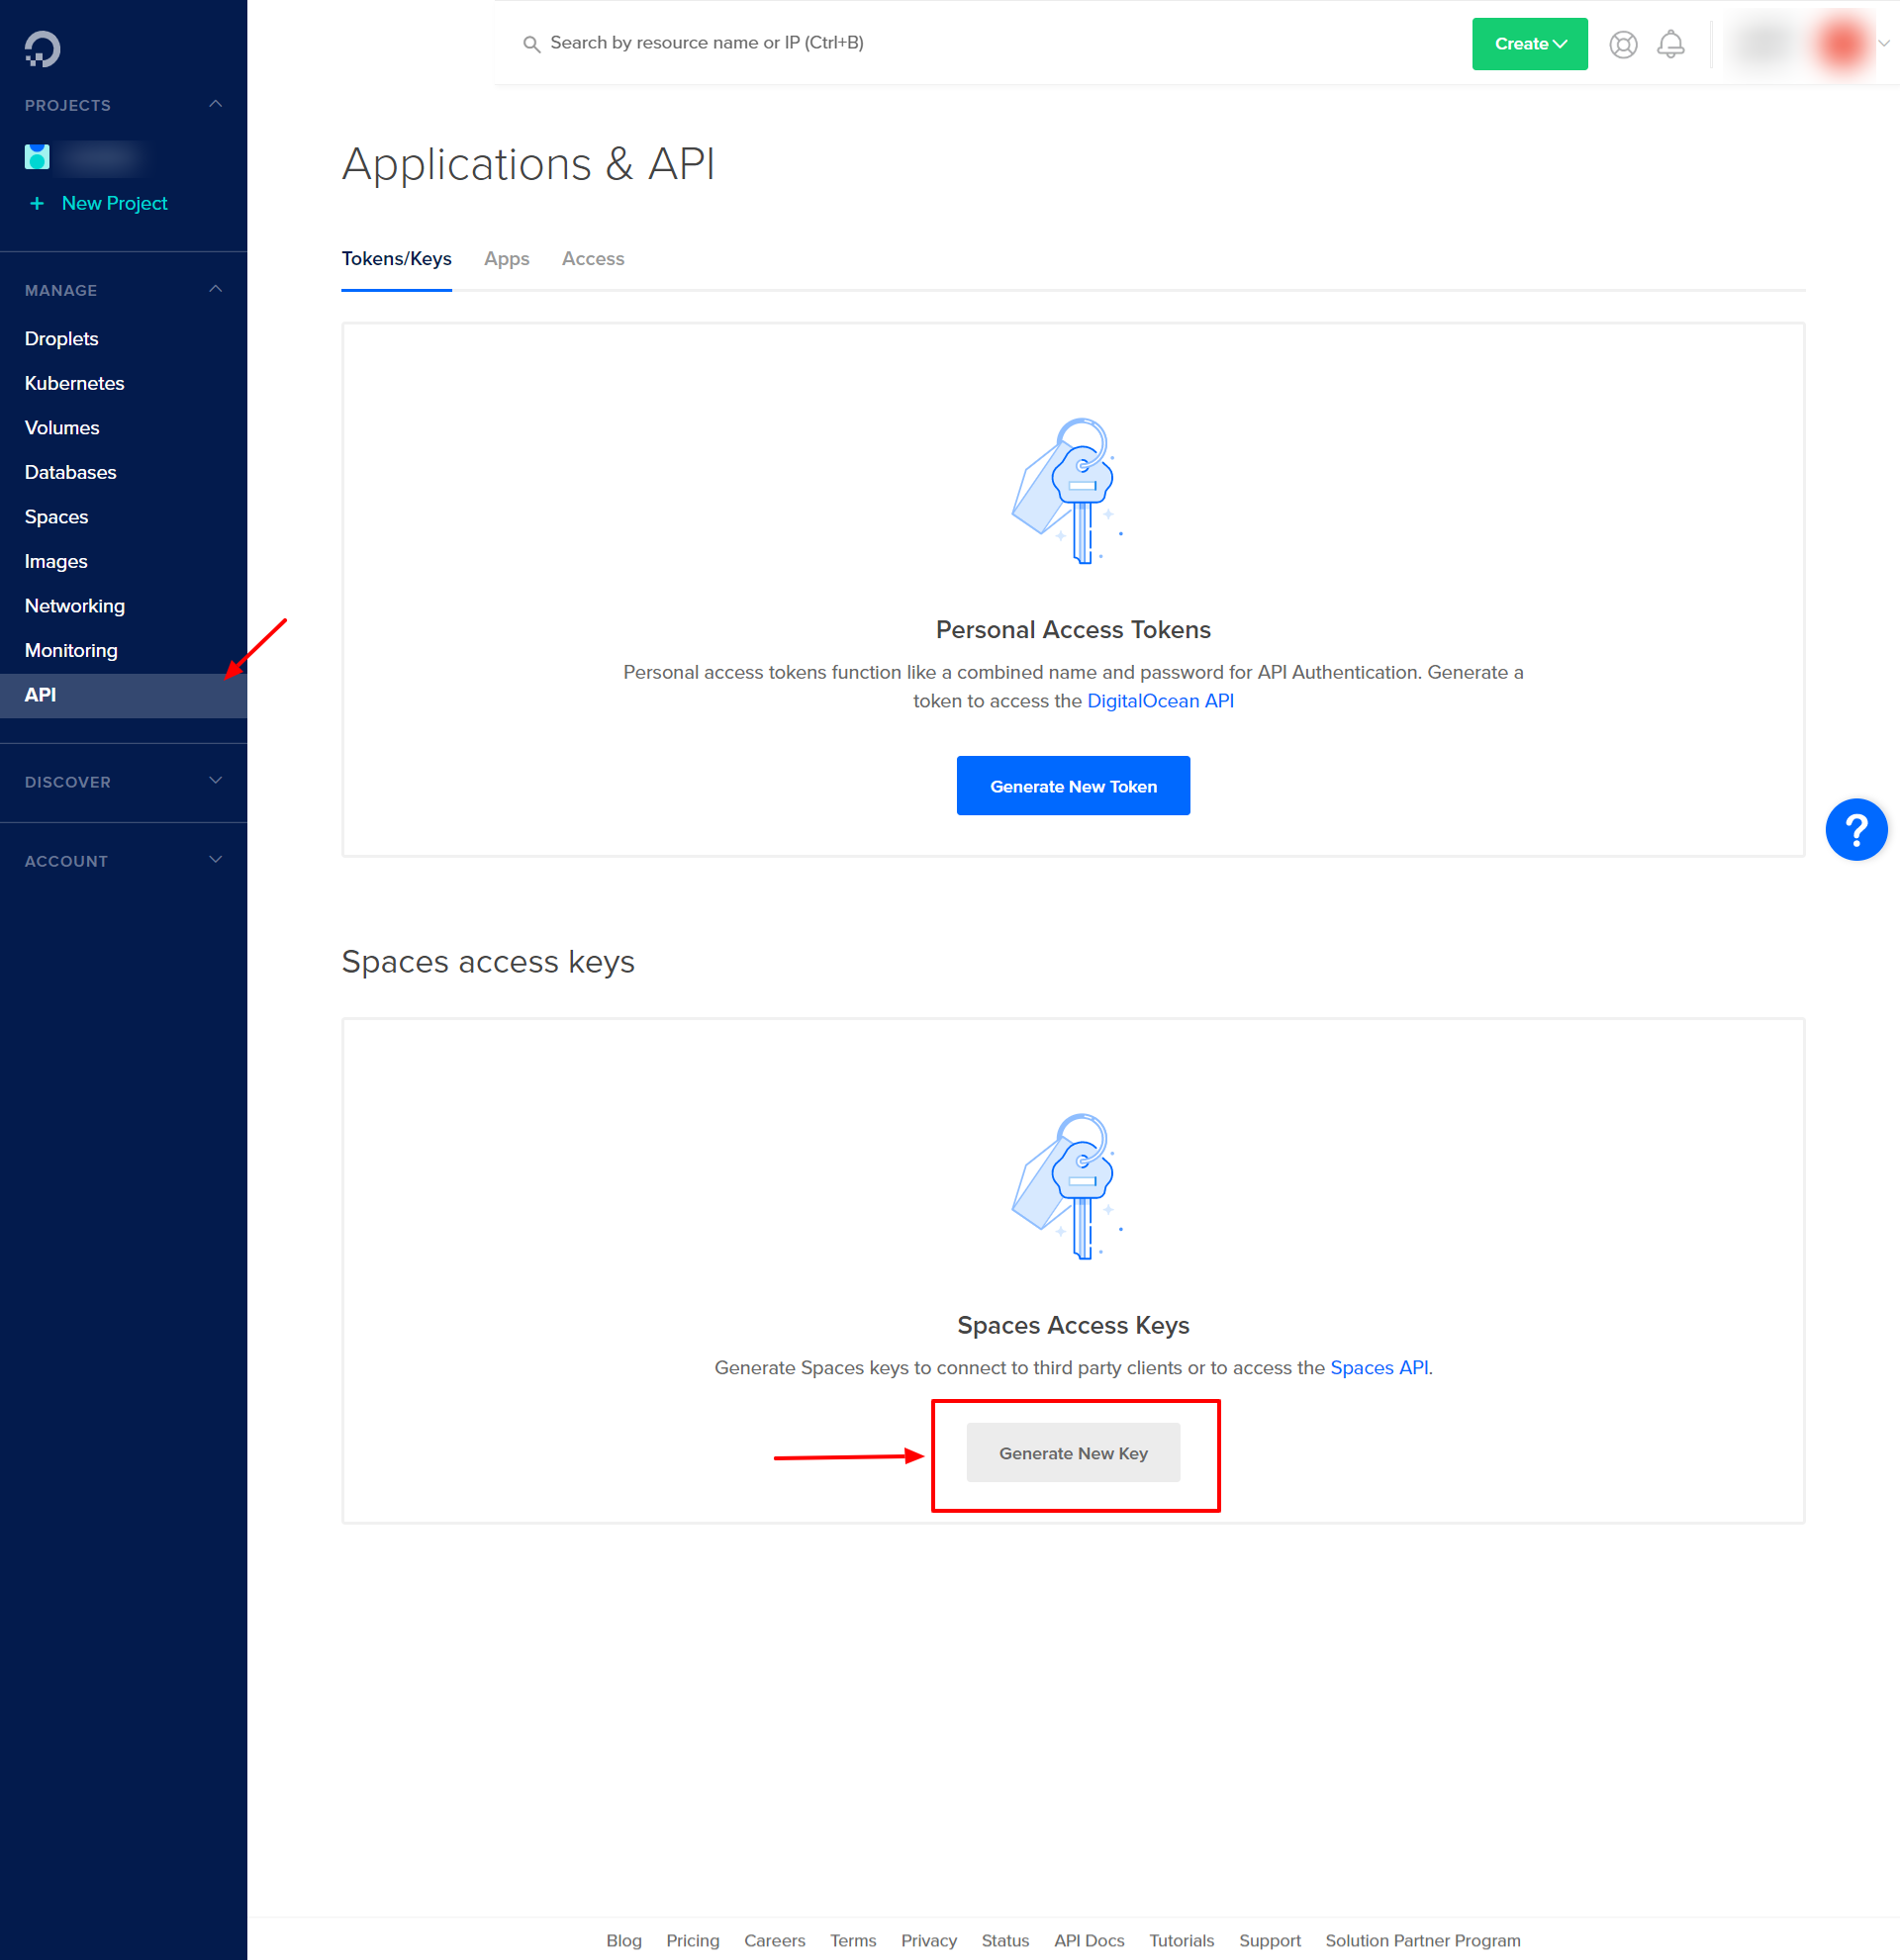
Task: Switch to the Access tab
Action: click(592, 259)
